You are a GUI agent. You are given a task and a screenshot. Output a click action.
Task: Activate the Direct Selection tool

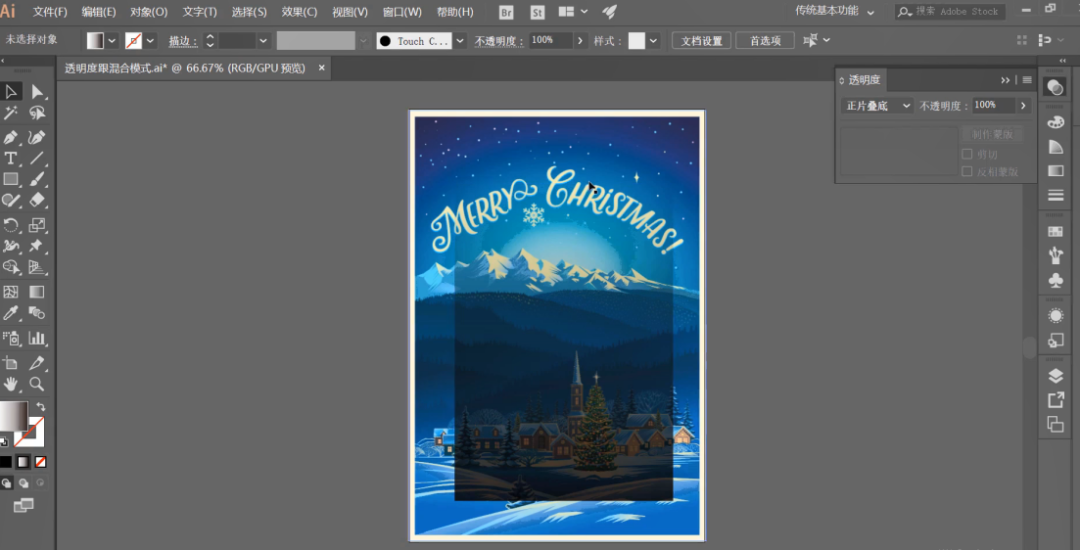tap(37, 92)
